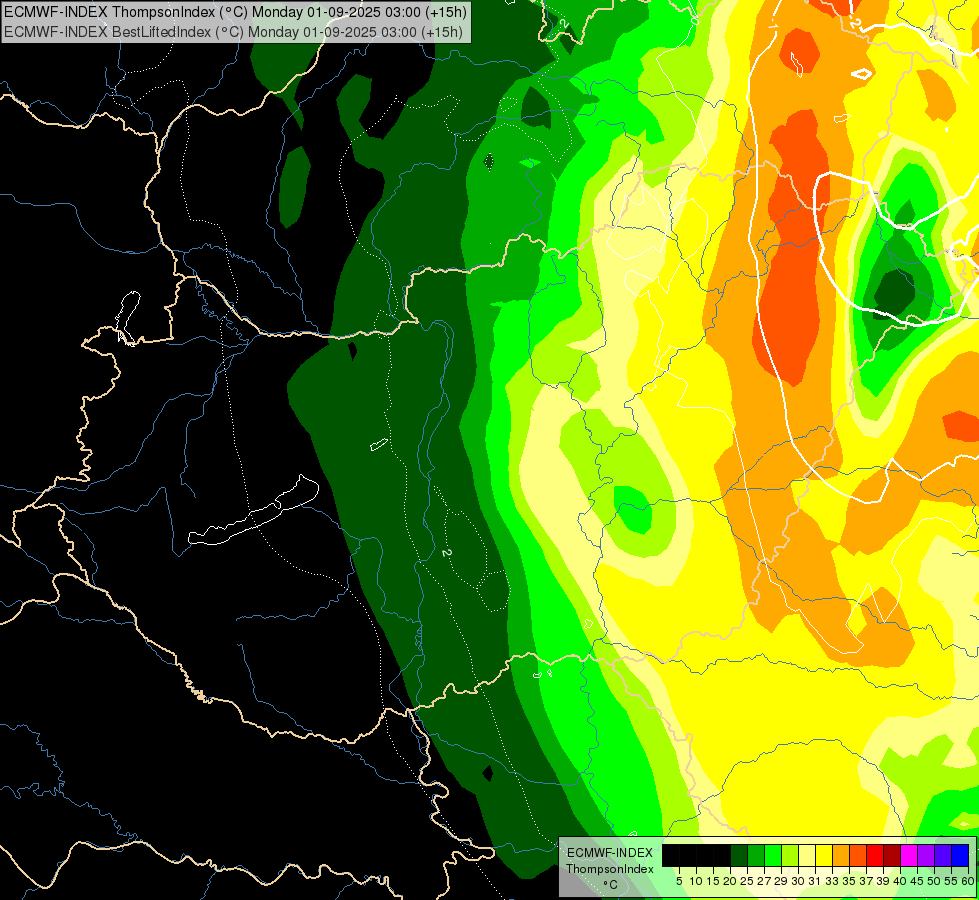Click the yellow-green 29–30 legend swatch

790,855
